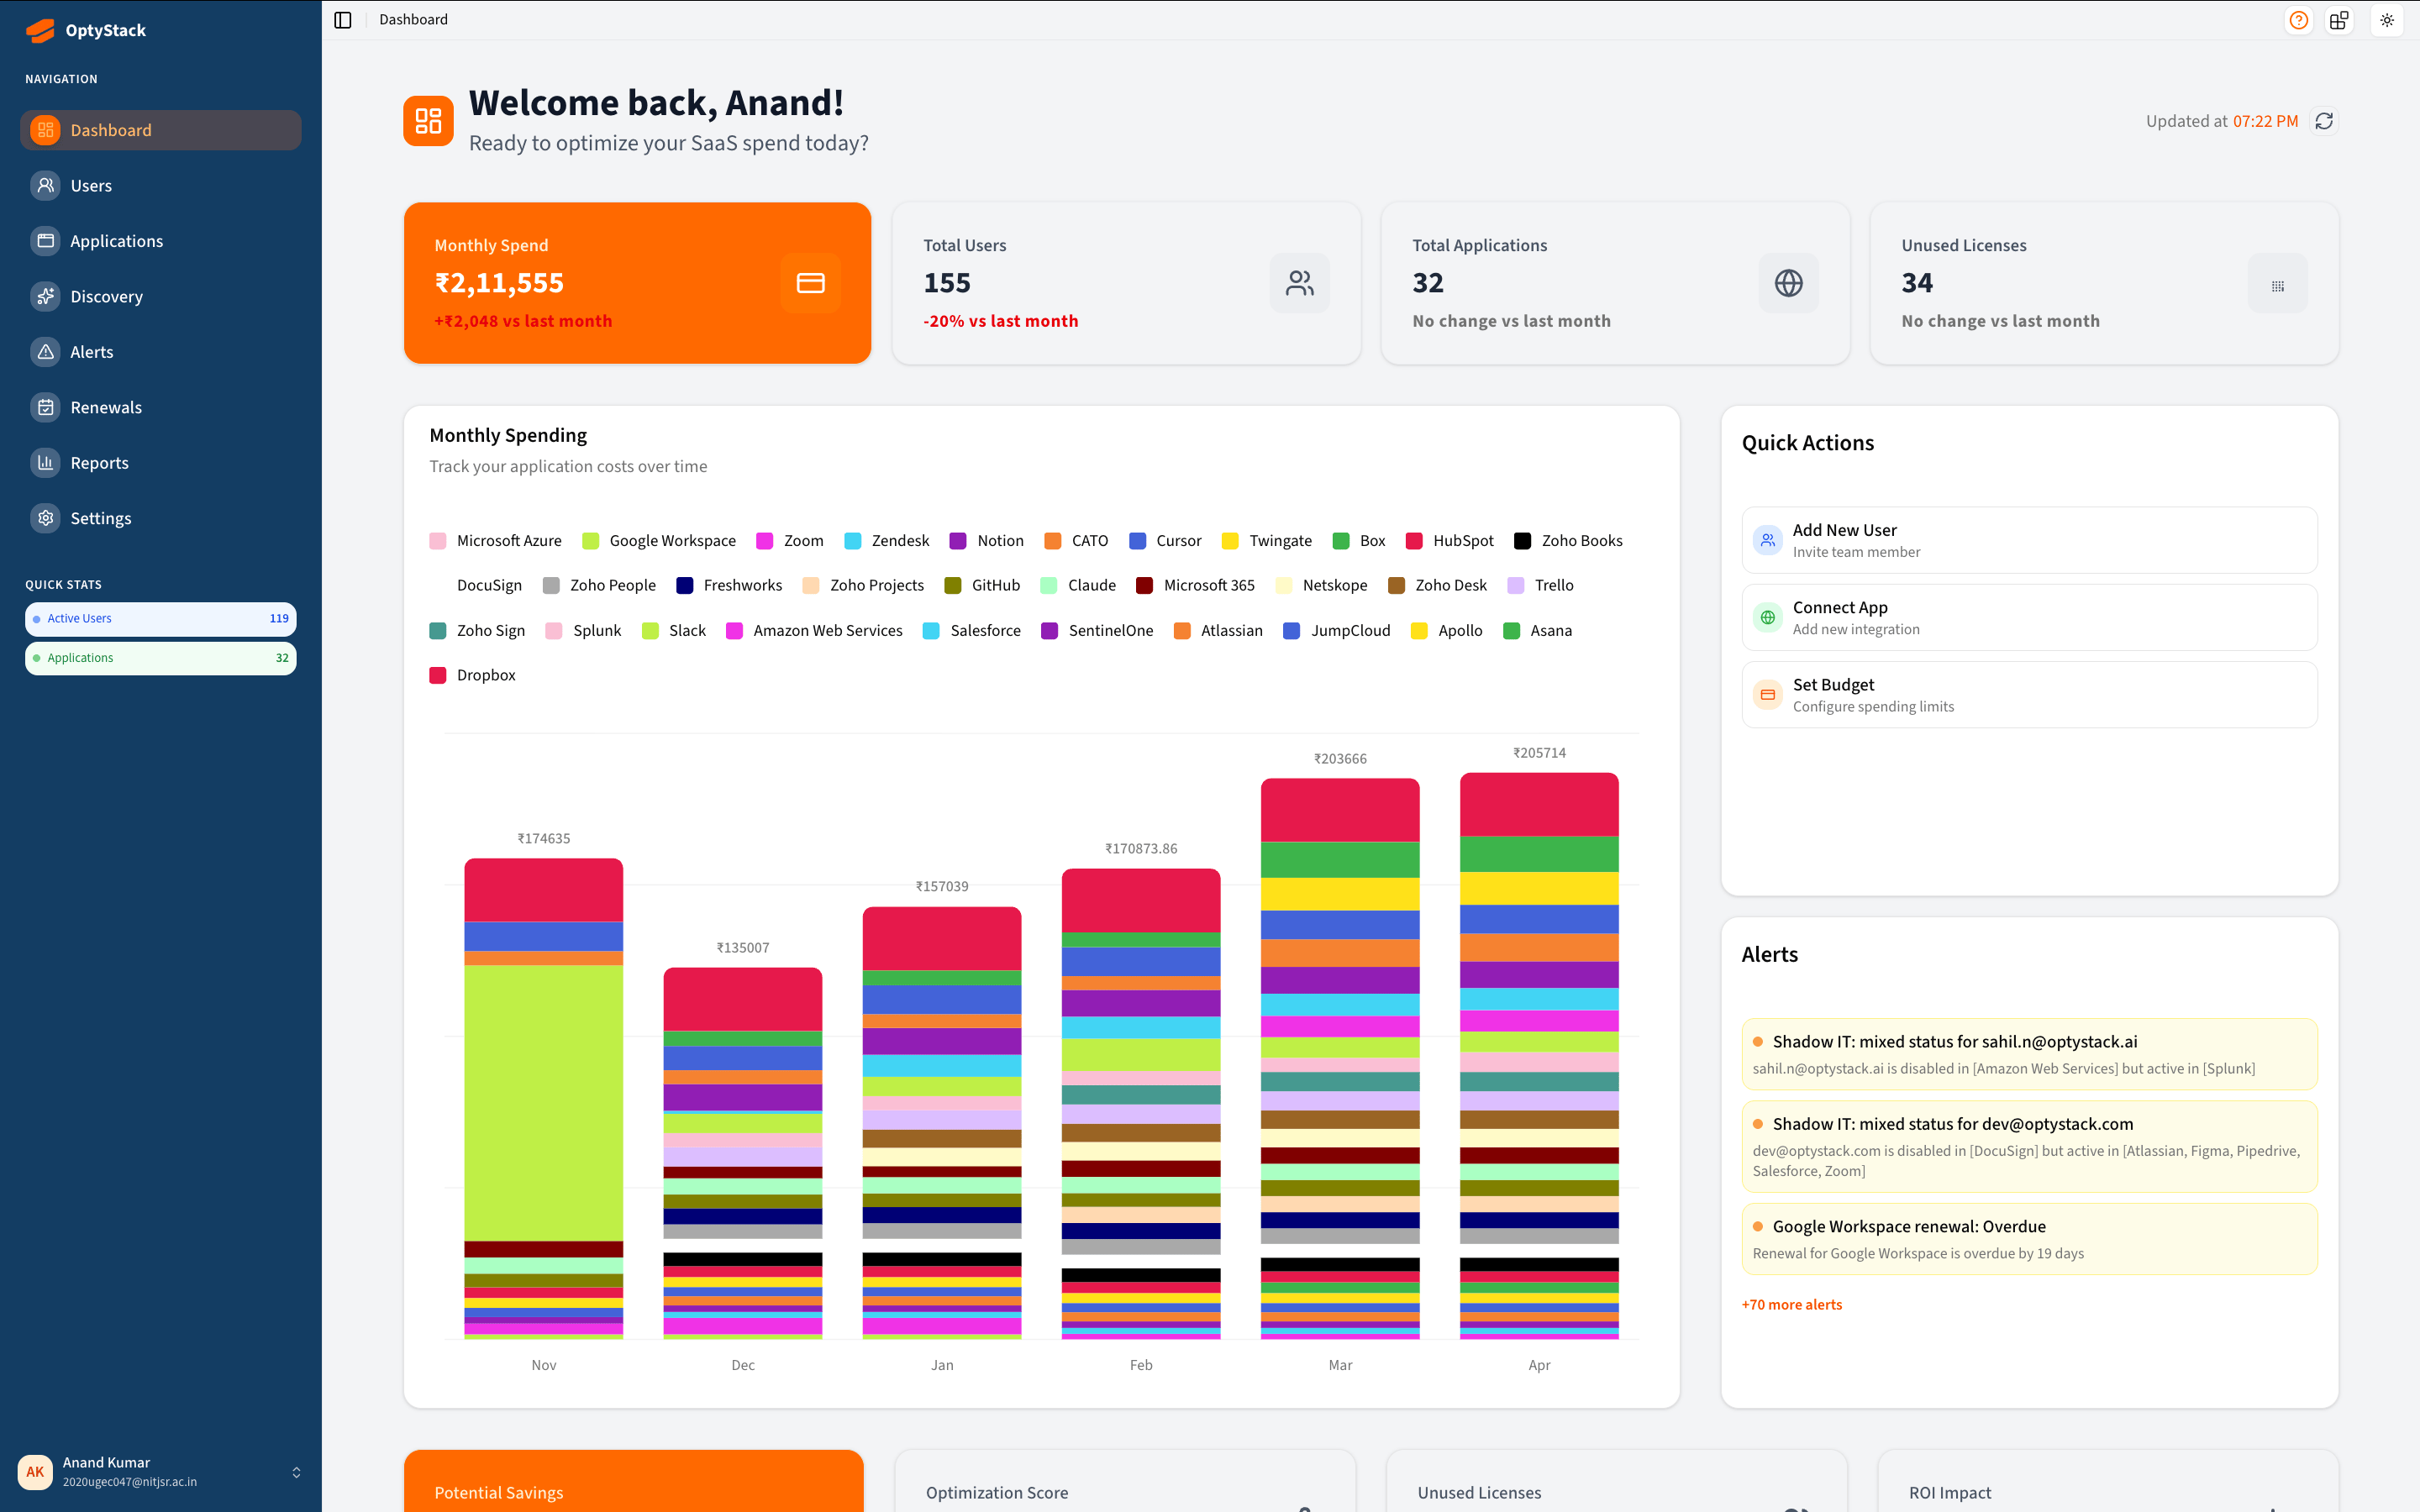This screenshot has height=1512, width=2420.
Task: Open the Active Users quick stat
Action: pyautogui.click(x=160, y=619)
